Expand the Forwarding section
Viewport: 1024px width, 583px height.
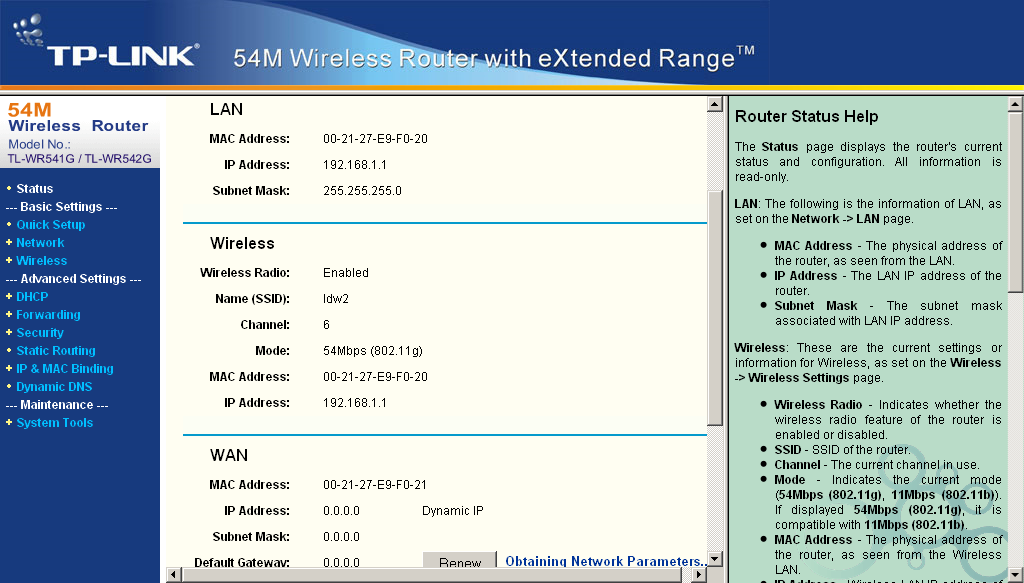(48, 315)
